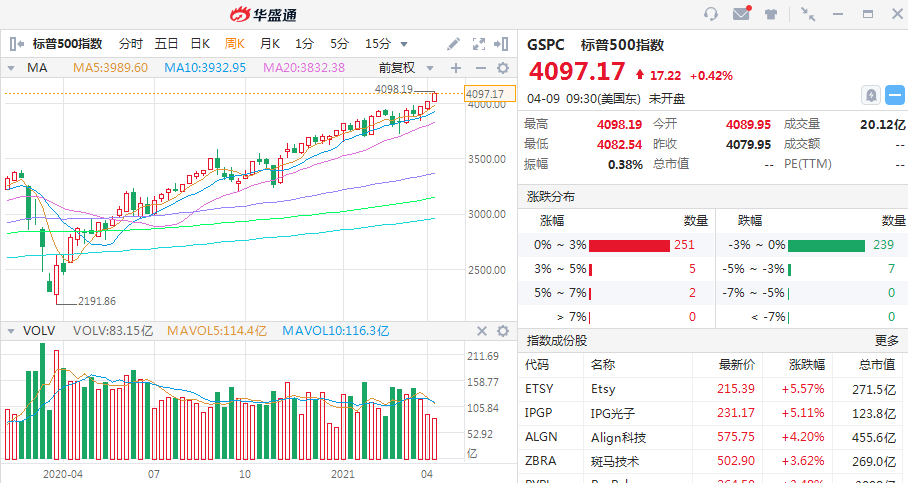This screenshot has width=908, height=483.
Task: Switch to 月K chart tab
Action: (x=270, y=43)
